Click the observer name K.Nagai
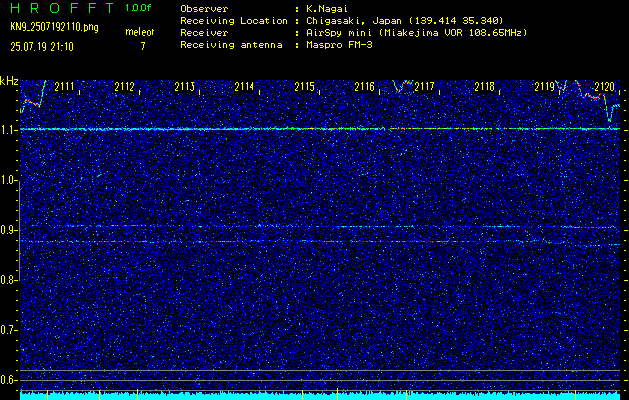The image size is (629, 400). [327, 9]
